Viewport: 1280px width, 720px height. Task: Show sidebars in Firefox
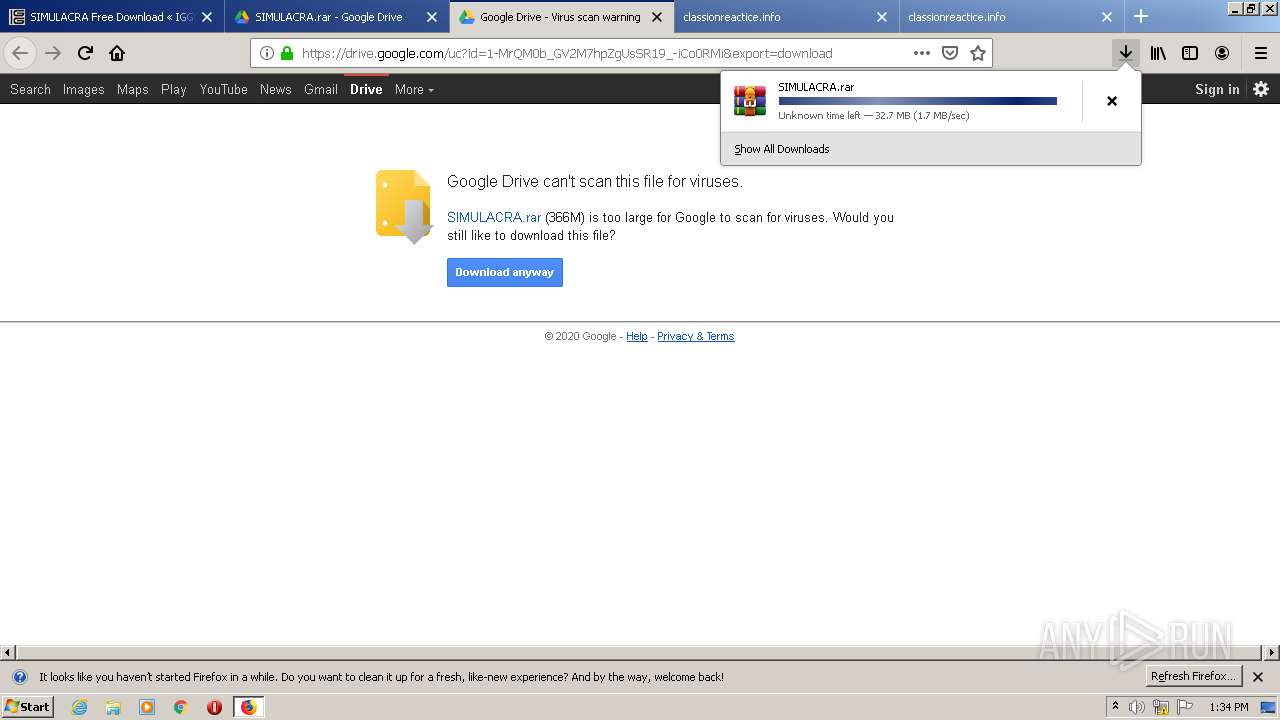tap(1190, 53)
